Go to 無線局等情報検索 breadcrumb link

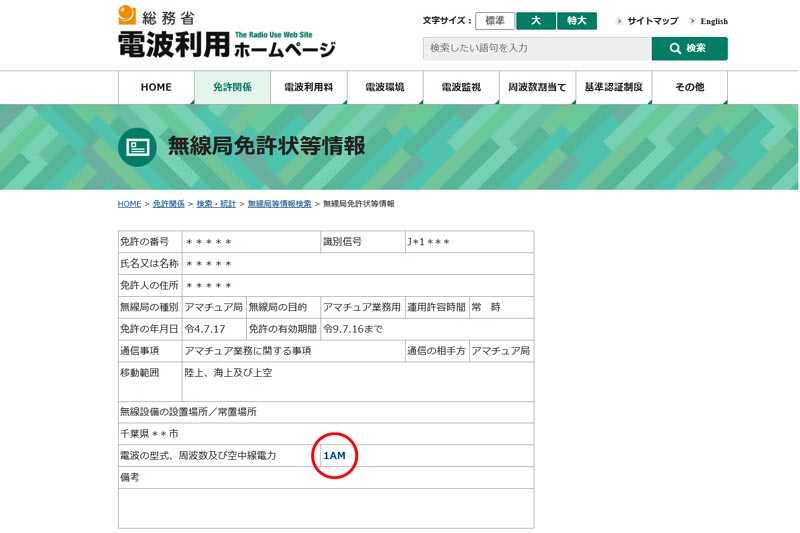(x=278, y=204)
